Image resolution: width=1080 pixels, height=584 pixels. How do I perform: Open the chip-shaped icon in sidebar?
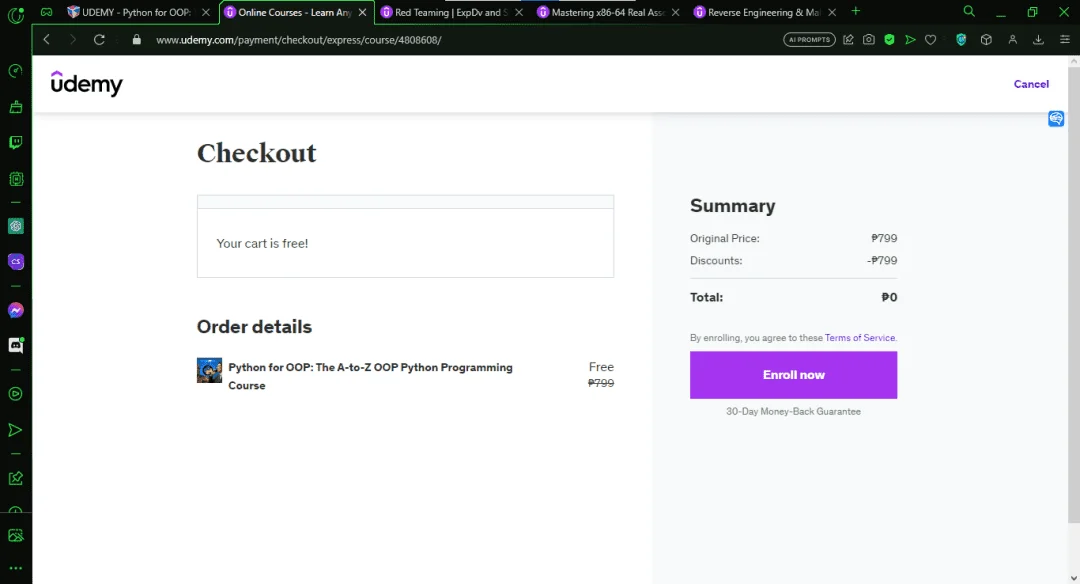(15, 179)
